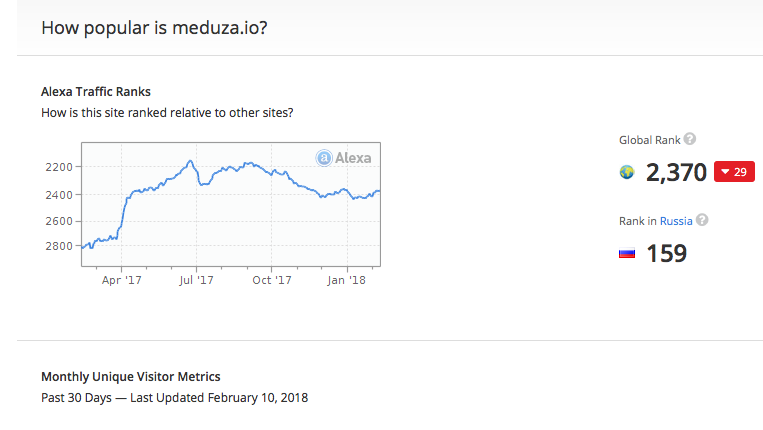This screenshot has height=430, width=763.
Task: Open the Russia country link
Action: click(x=676, y=221)
